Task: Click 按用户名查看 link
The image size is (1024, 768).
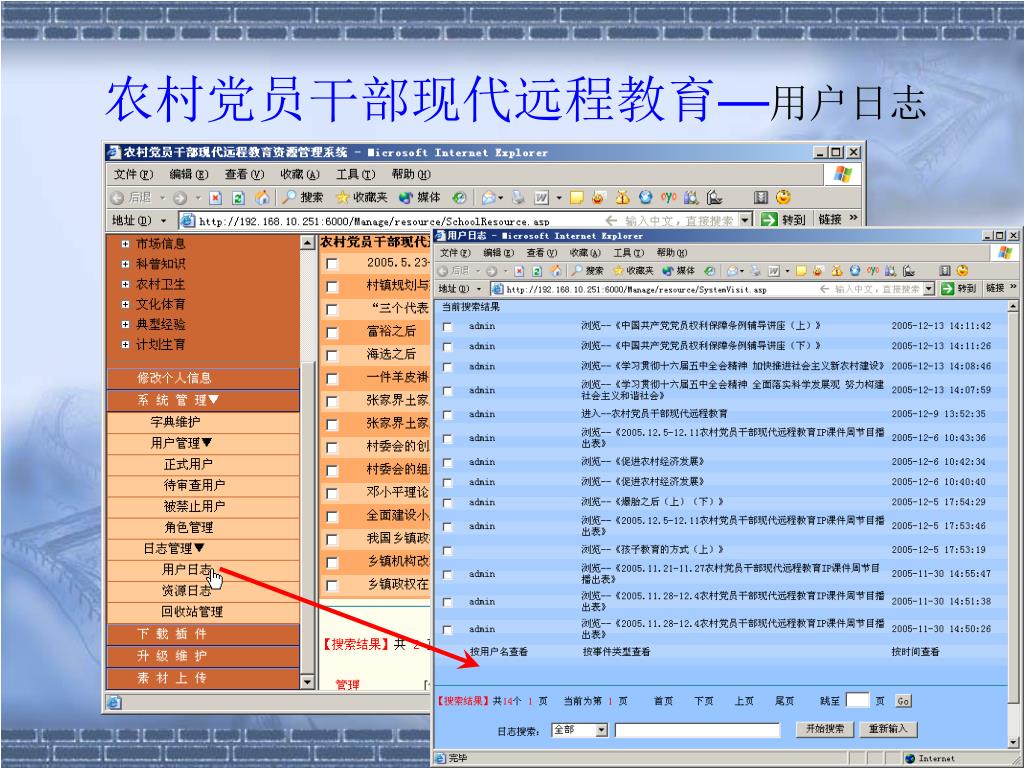Action: (x=498, y=652)
